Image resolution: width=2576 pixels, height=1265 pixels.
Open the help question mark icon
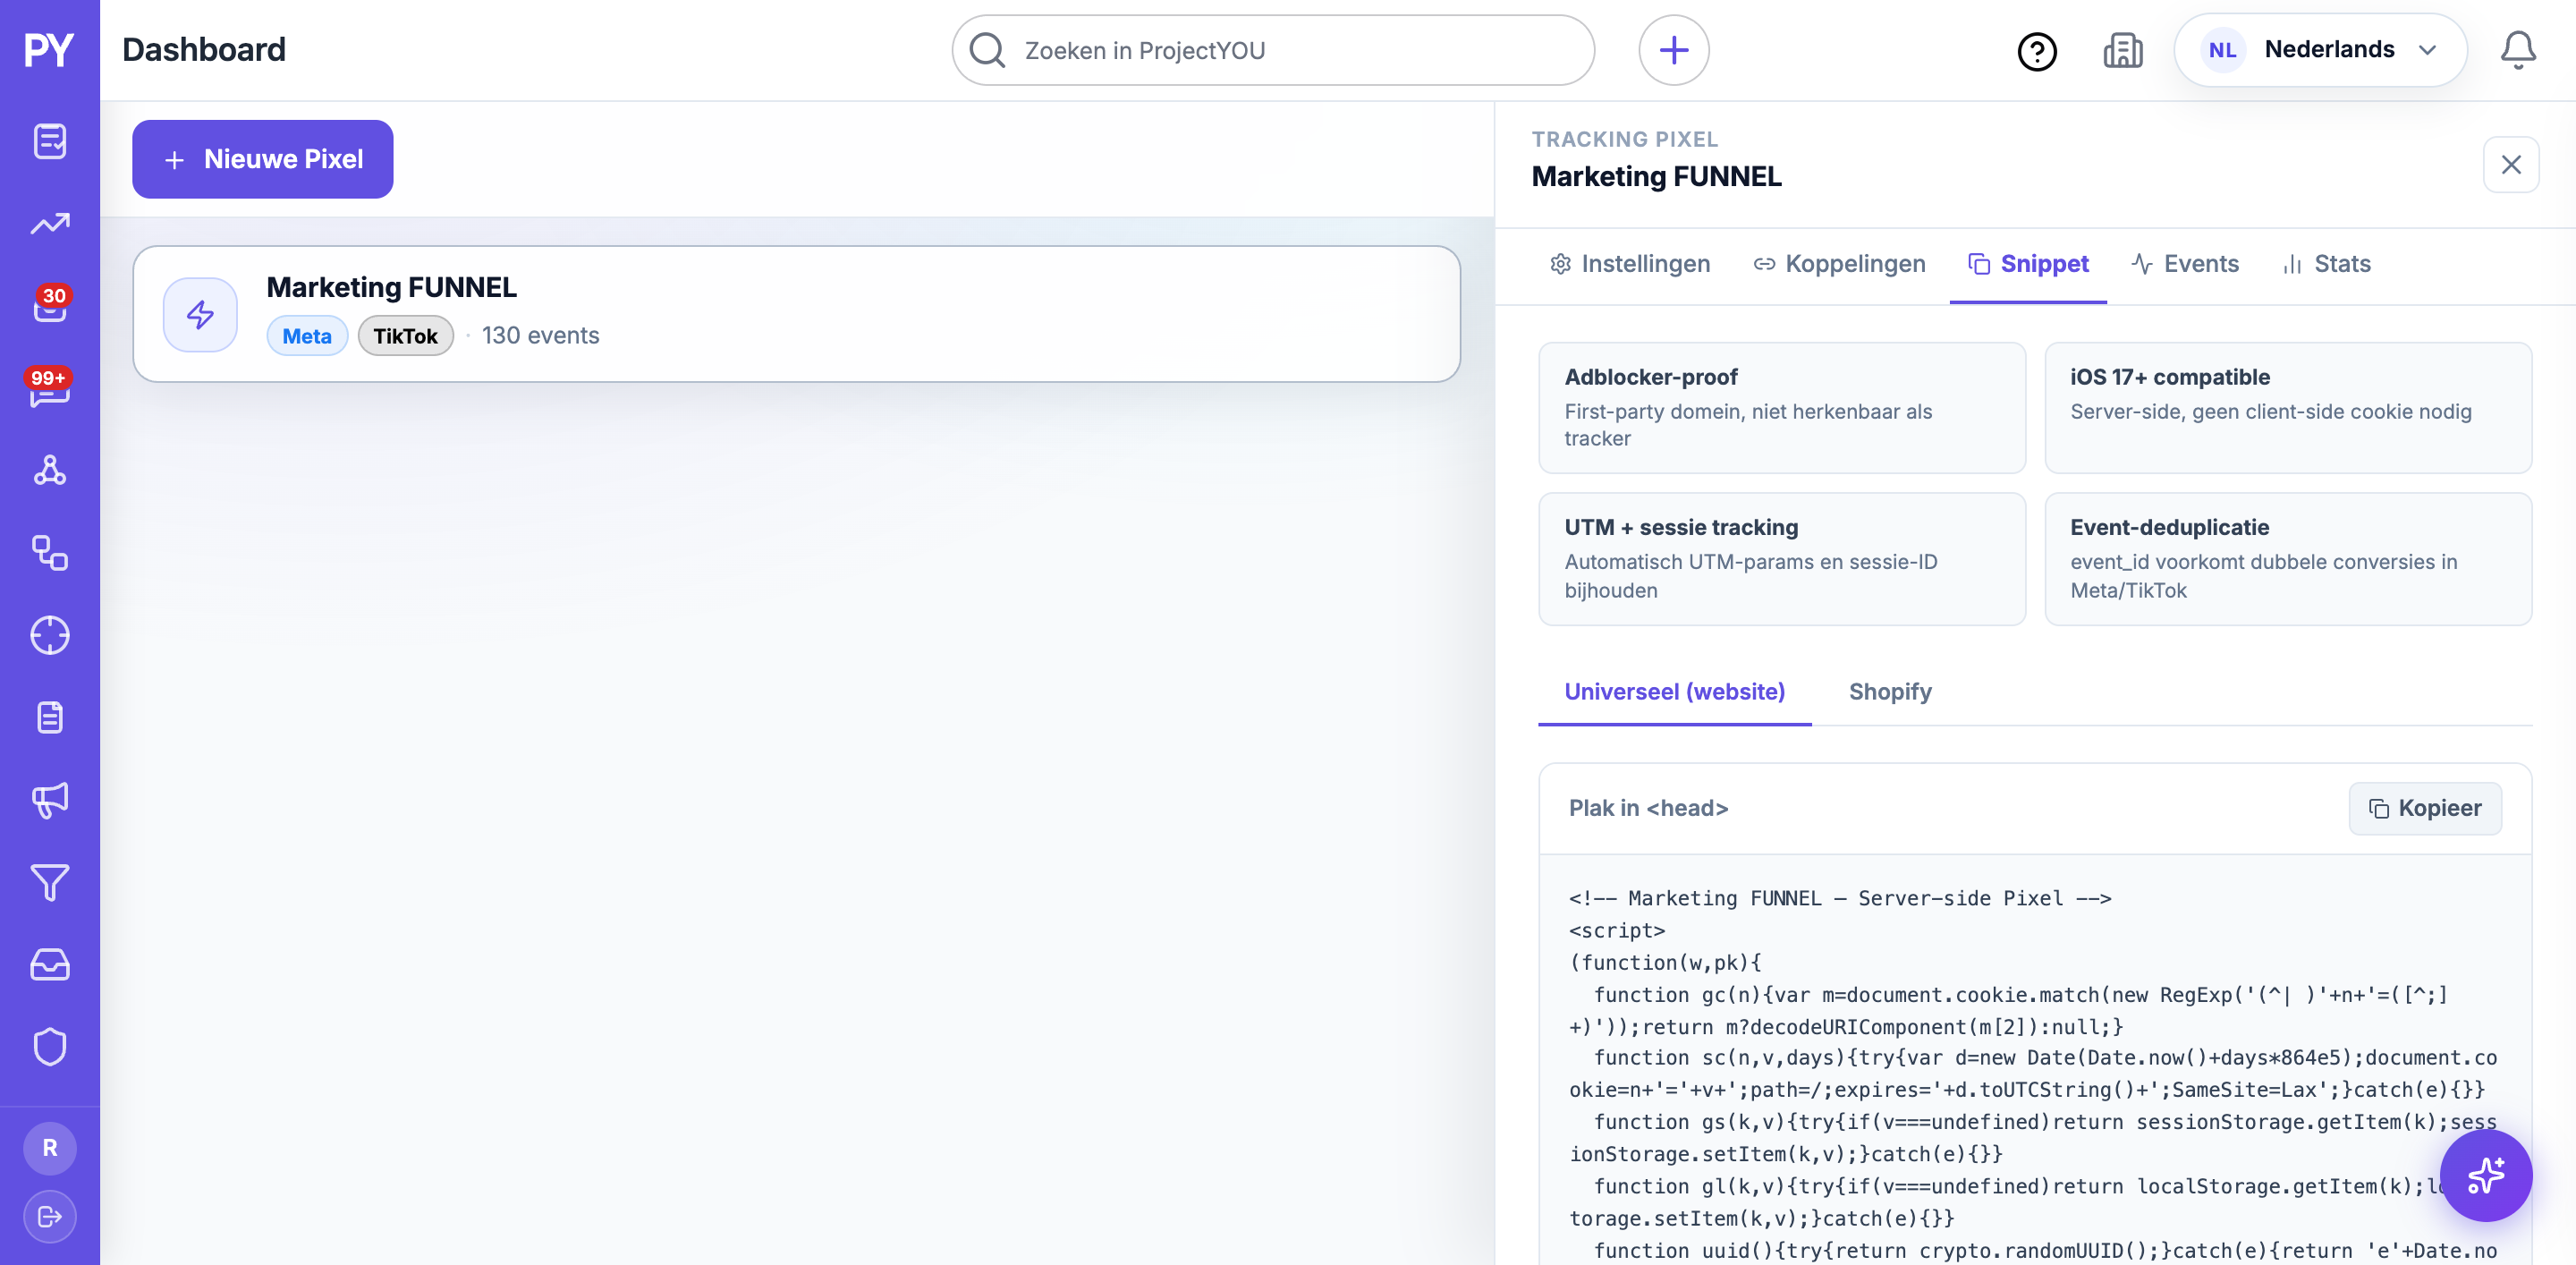tap(2037, 51)
